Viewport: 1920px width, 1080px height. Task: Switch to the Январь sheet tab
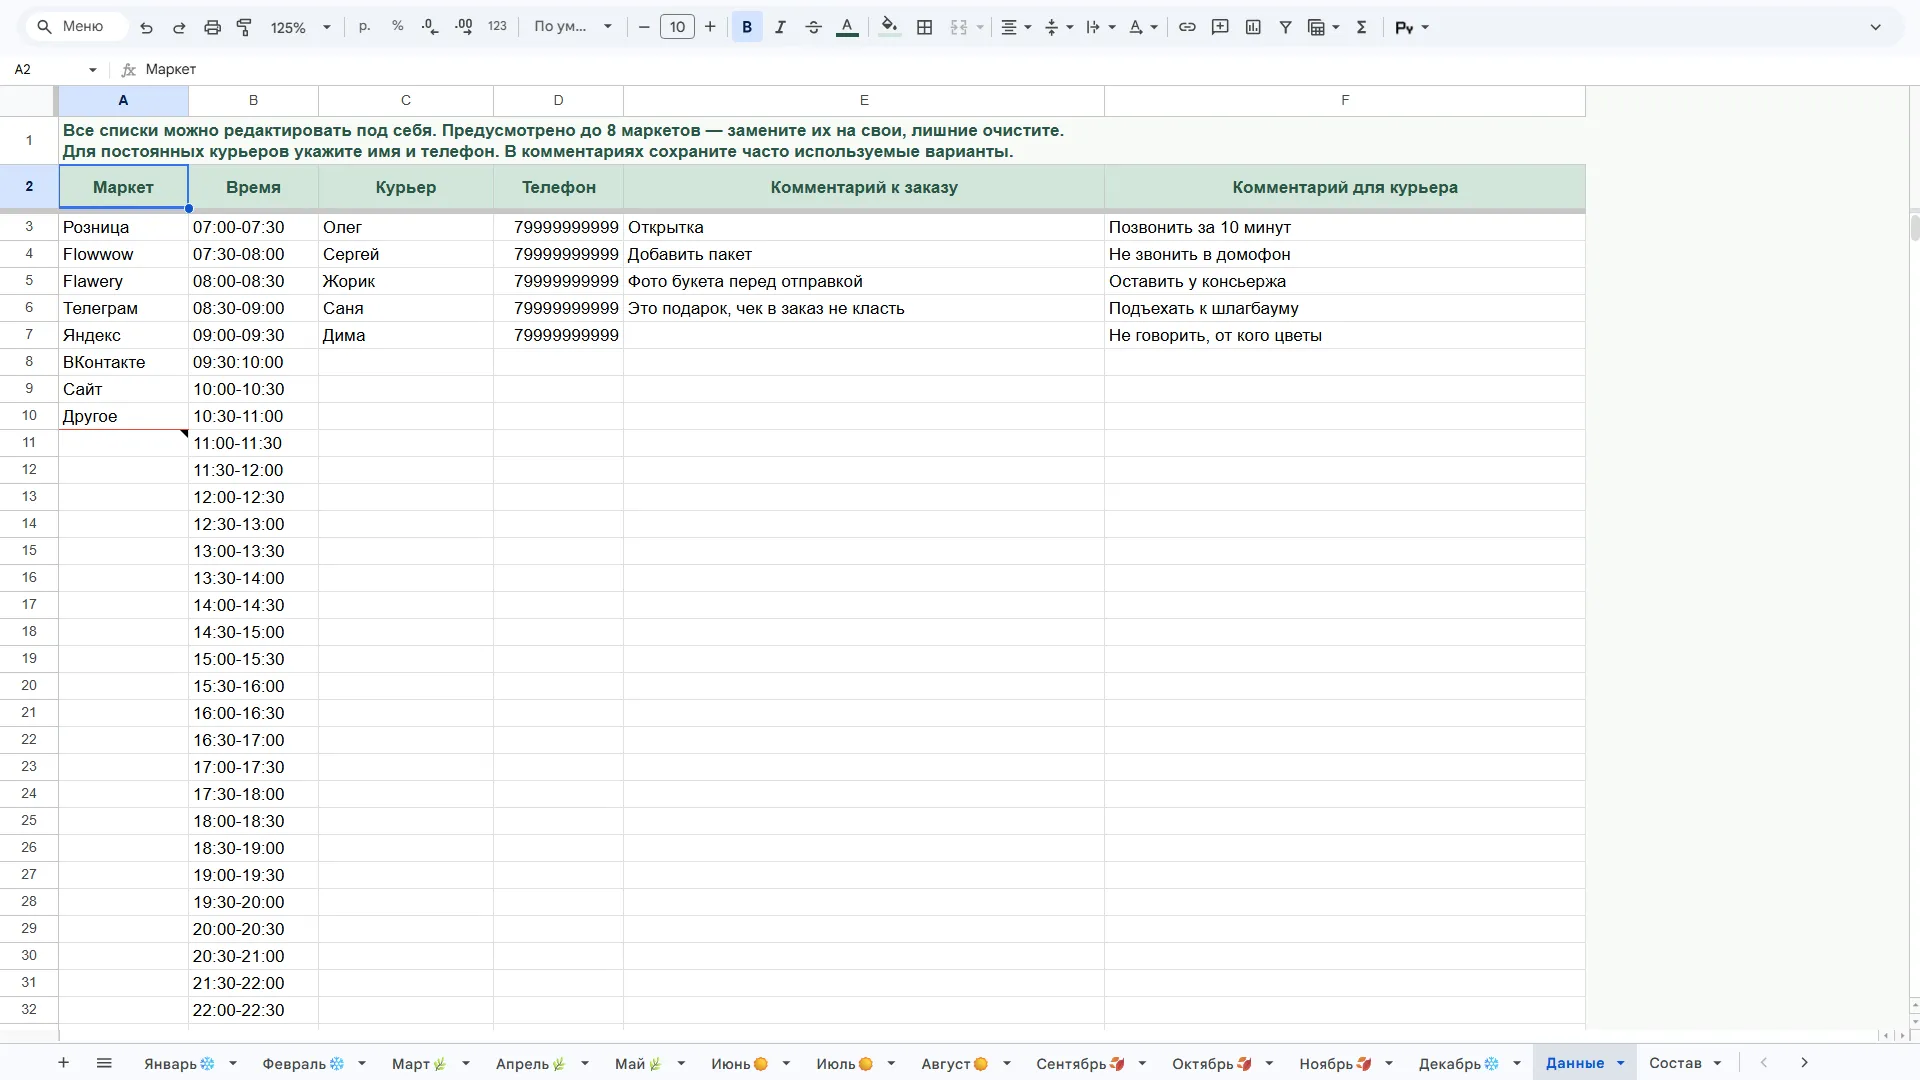179,1063
